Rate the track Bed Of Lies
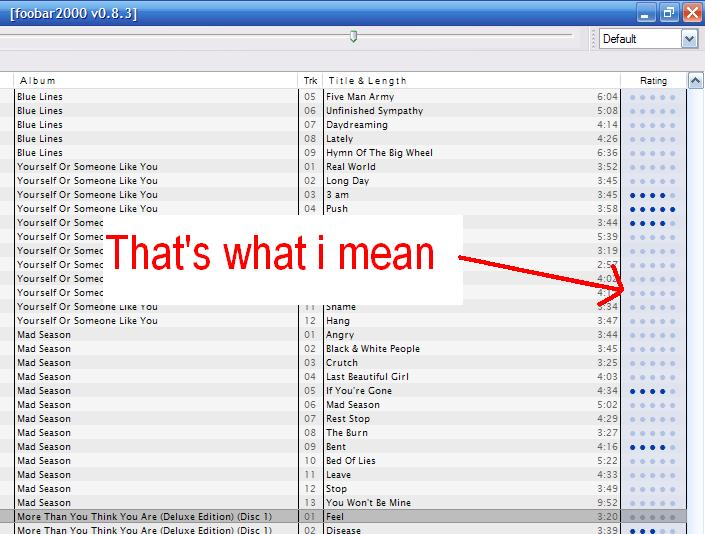Viewport: 705px width, 534px height. pyautogui.click(x=653, y=461)
